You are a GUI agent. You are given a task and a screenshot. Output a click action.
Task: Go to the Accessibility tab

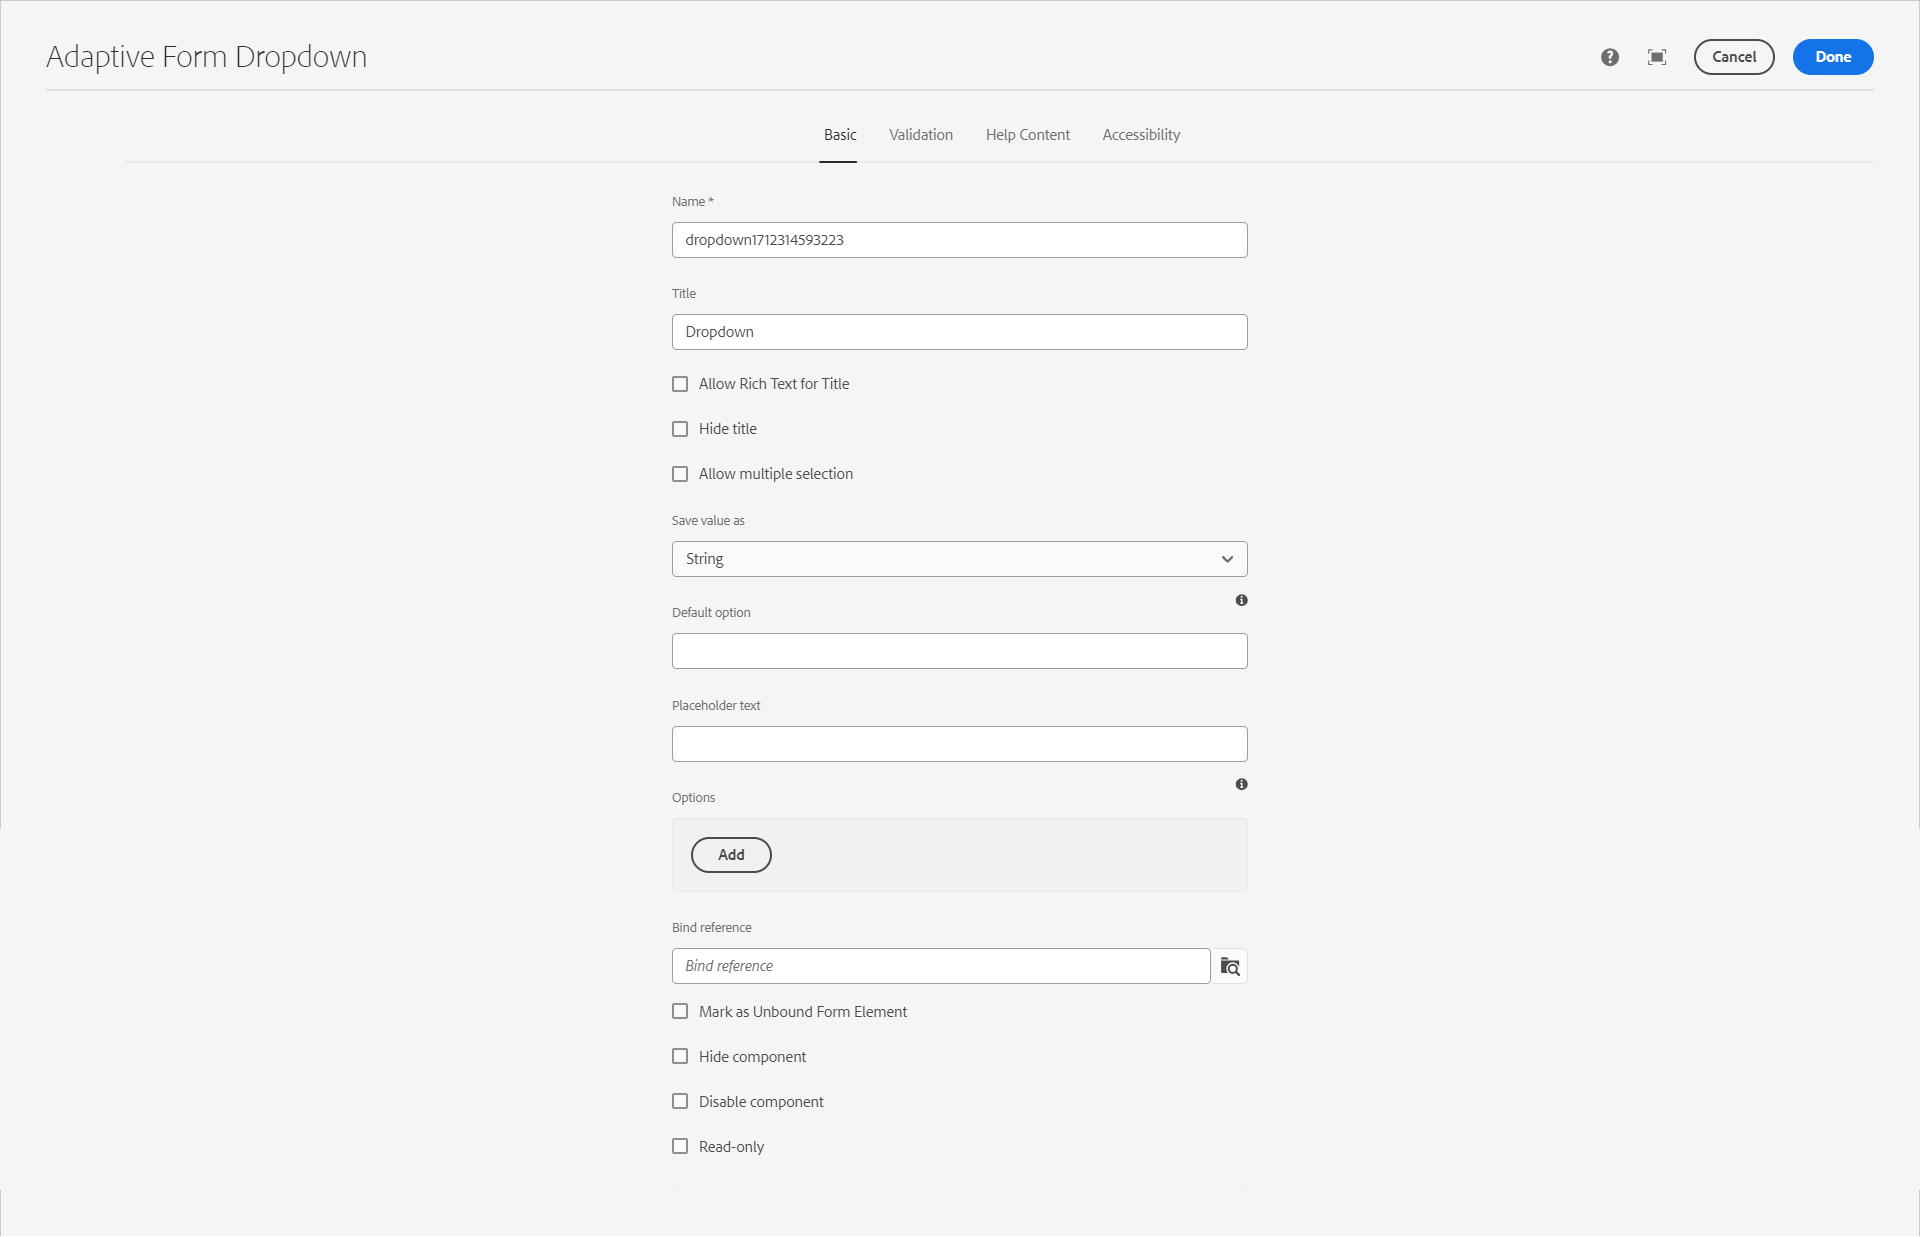tap(1141, 135)
